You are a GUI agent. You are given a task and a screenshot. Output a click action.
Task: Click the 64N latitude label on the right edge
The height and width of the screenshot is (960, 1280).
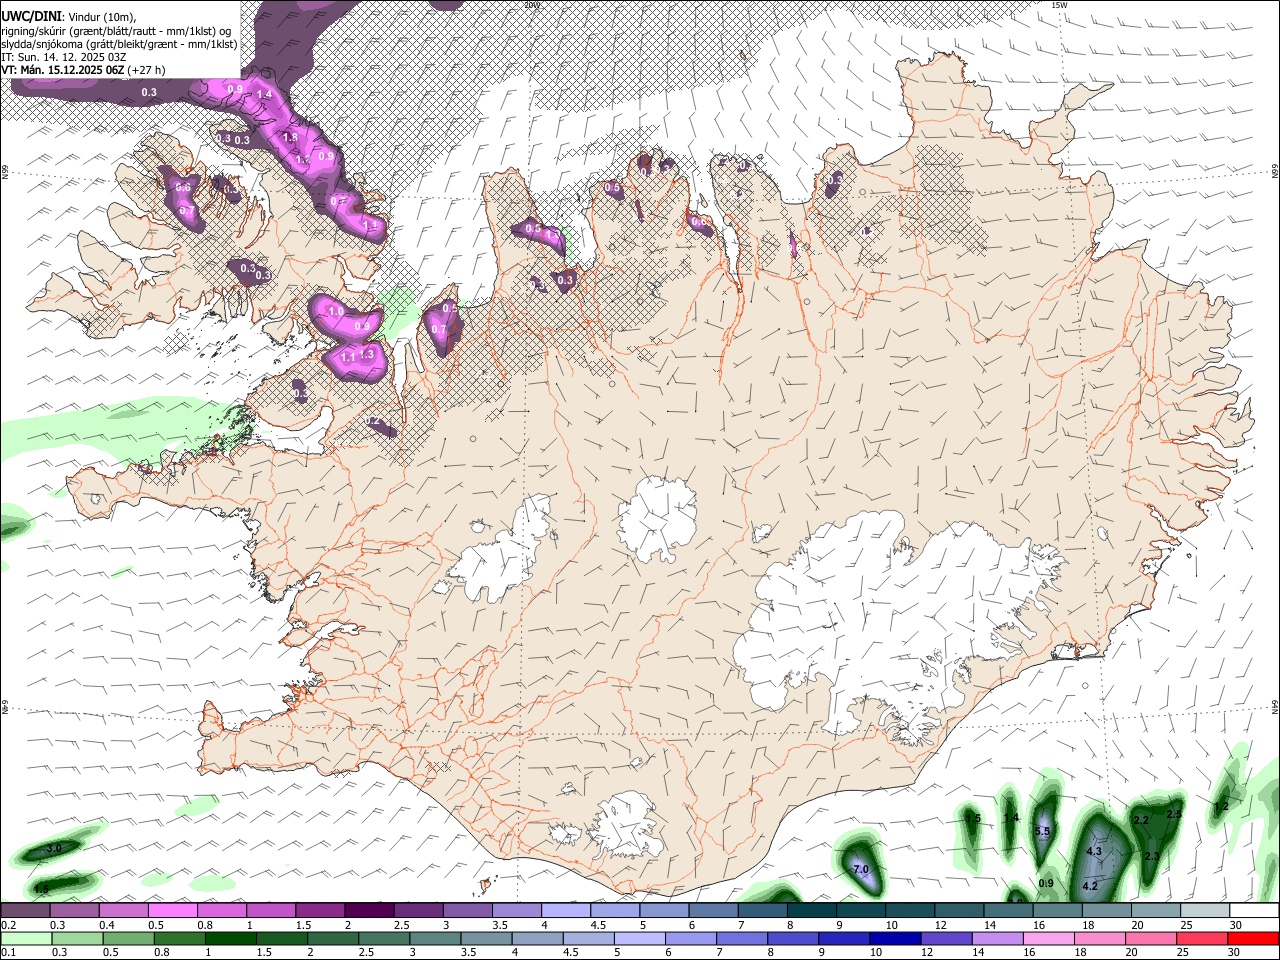coord(1275,706)
